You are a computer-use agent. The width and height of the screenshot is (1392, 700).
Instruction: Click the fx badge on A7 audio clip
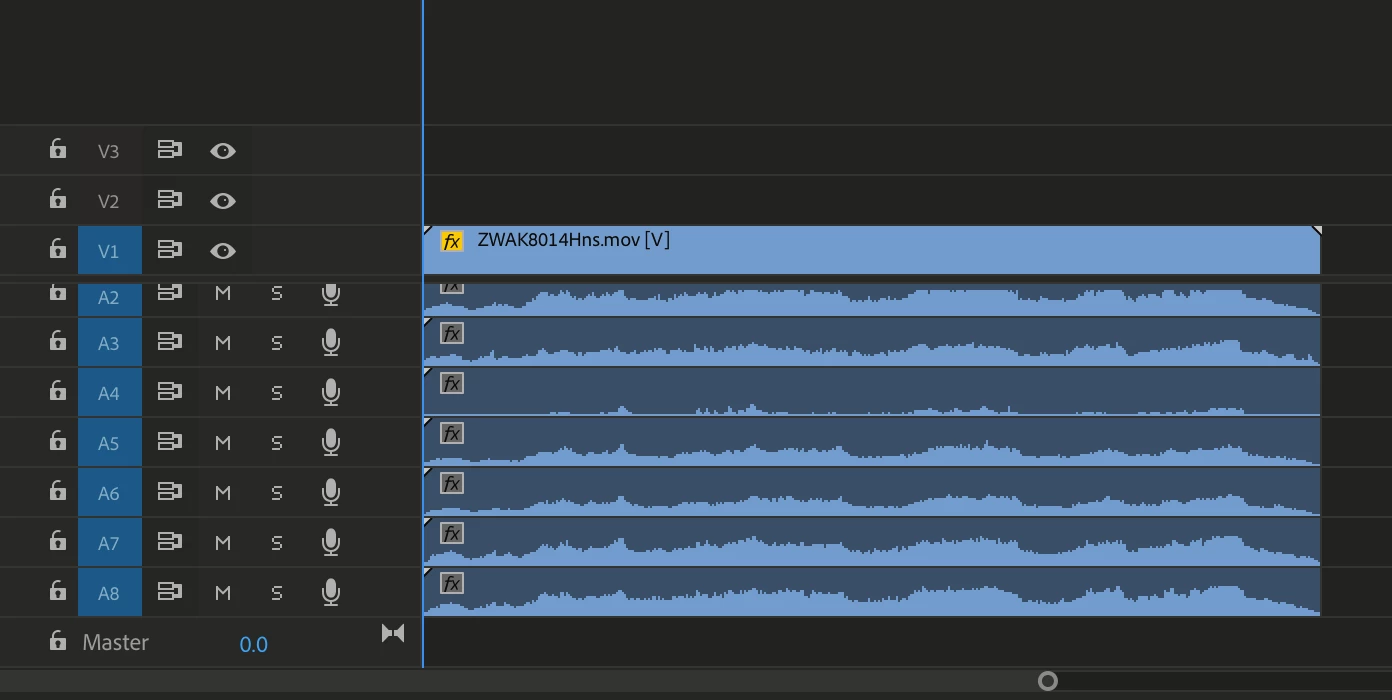(x=452, y=533)
